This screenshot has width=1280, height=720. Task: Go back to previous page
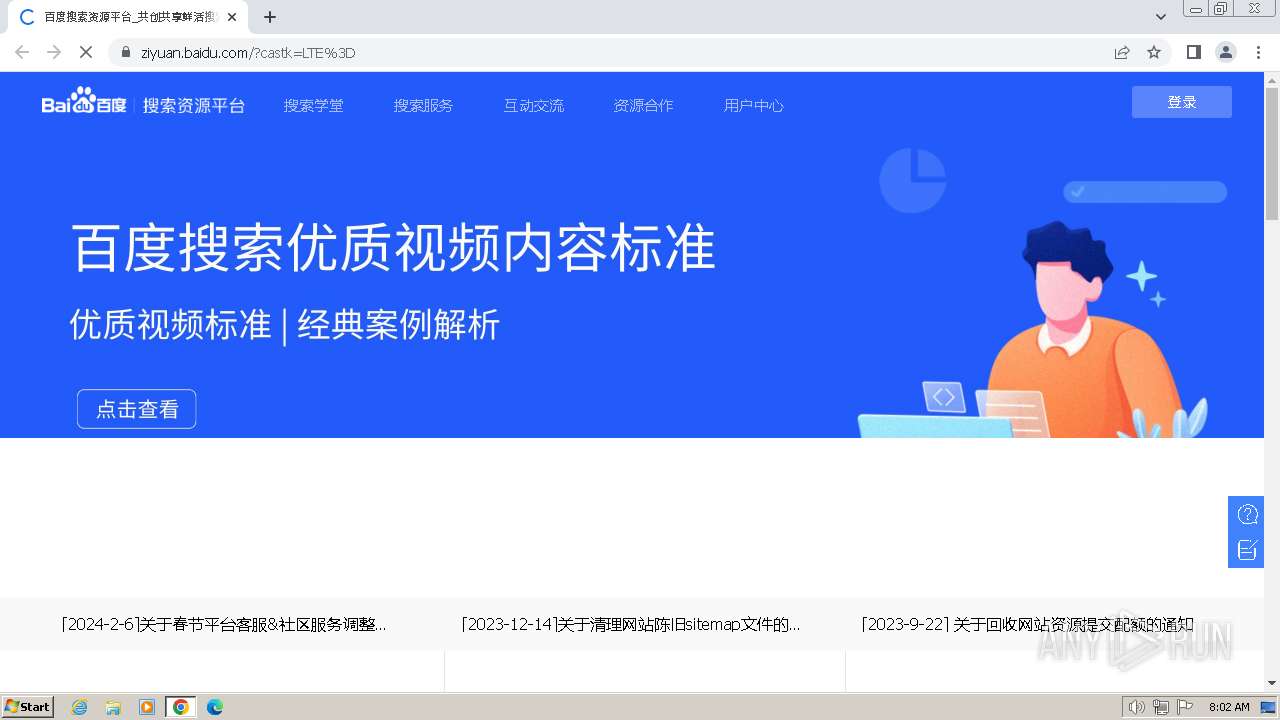[22, 52]
